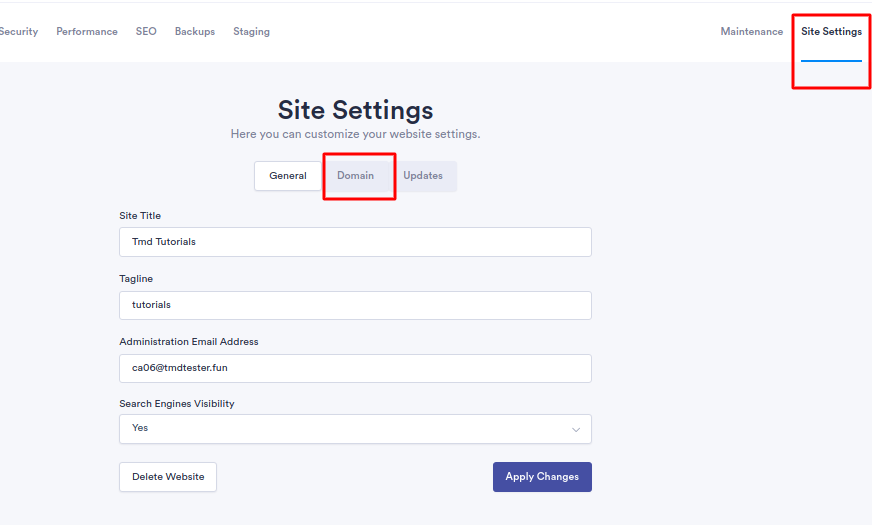The height and width of the screenshot is (525, 872).
Task: Select the General tab
Action: (x=288, y=176)
